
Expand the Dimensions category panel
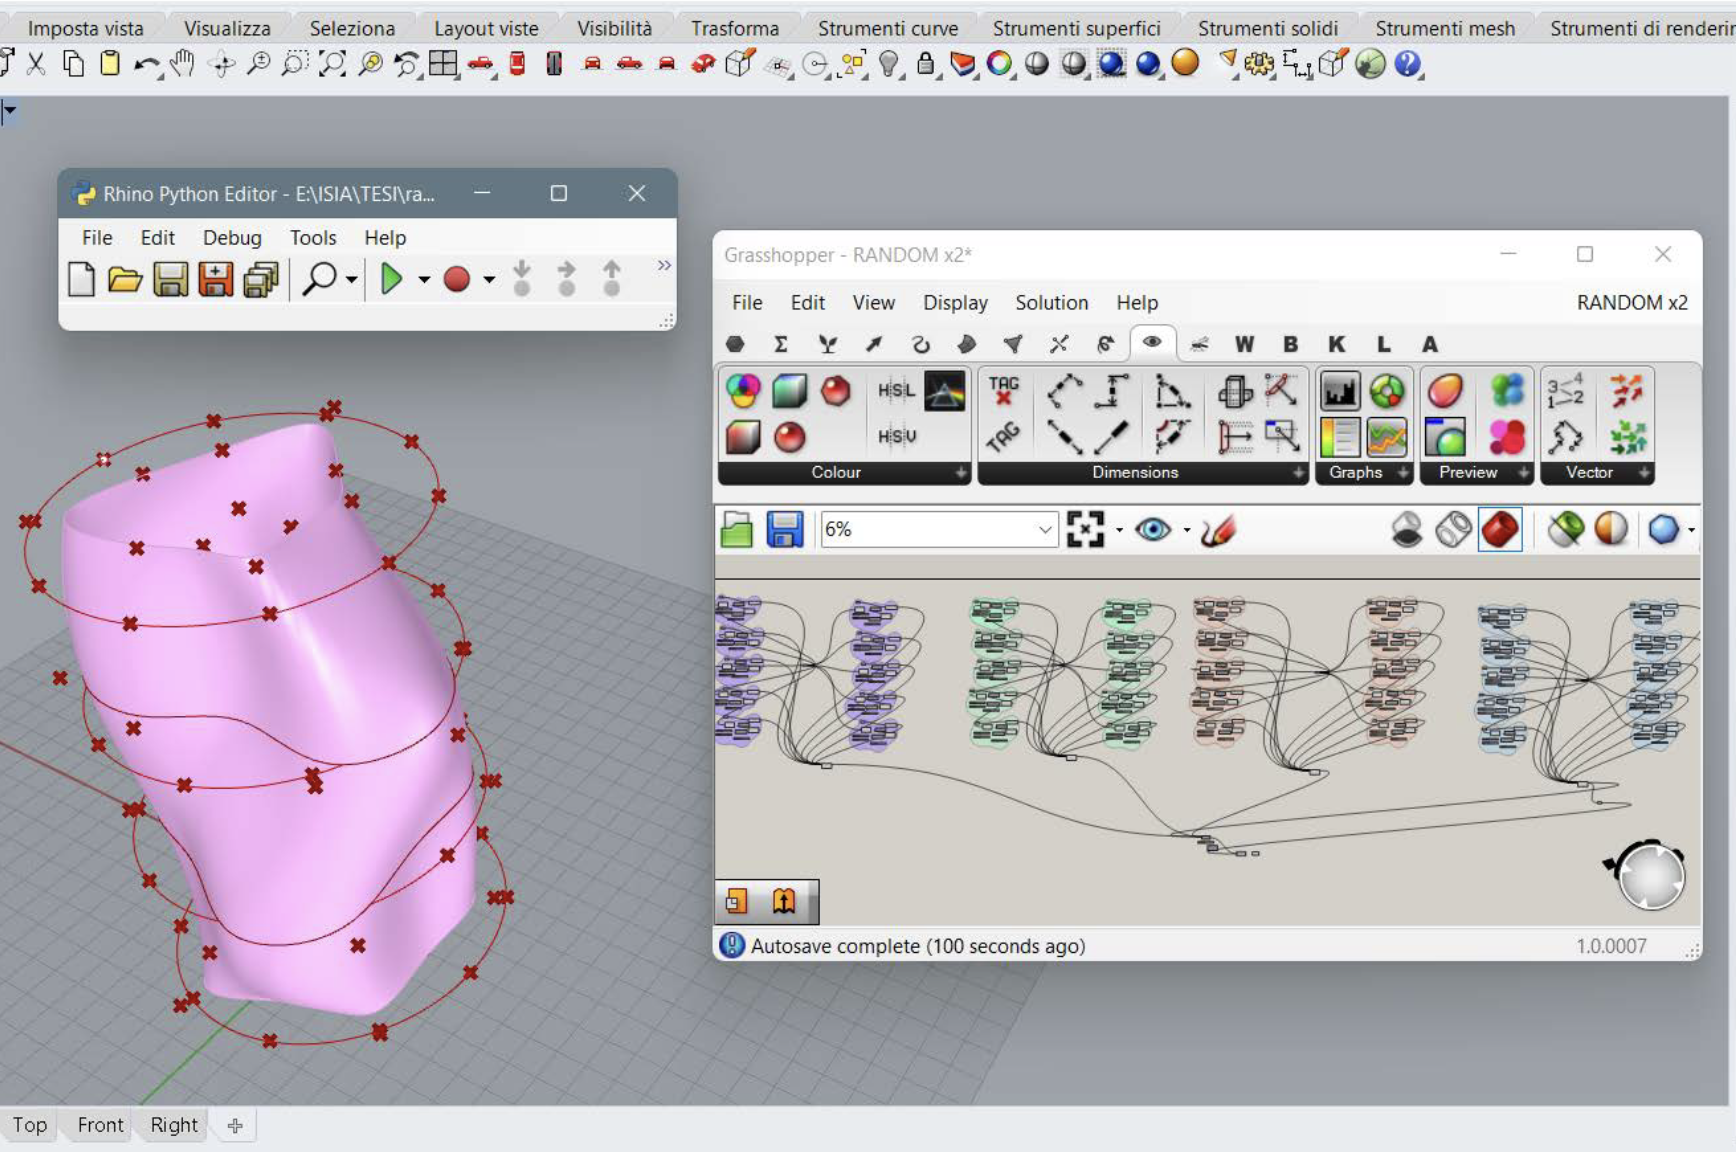click(1298, 472)
